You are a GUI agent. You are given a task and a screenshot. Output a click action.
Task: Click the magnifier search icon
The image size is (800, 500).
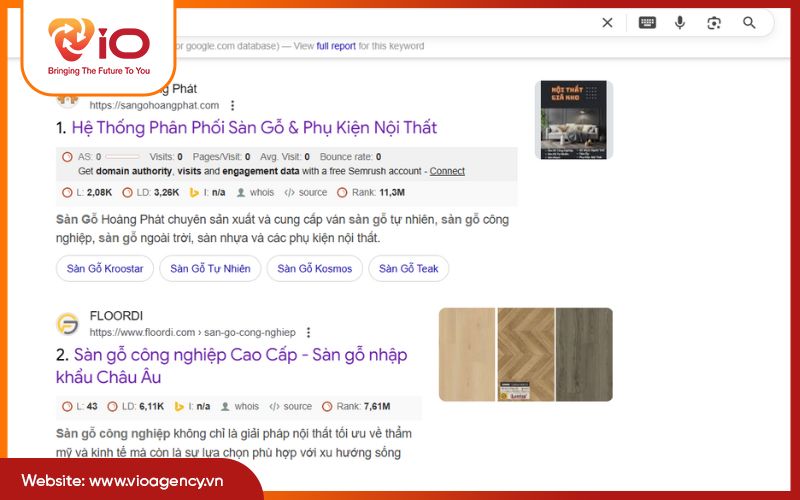point(749,22)
